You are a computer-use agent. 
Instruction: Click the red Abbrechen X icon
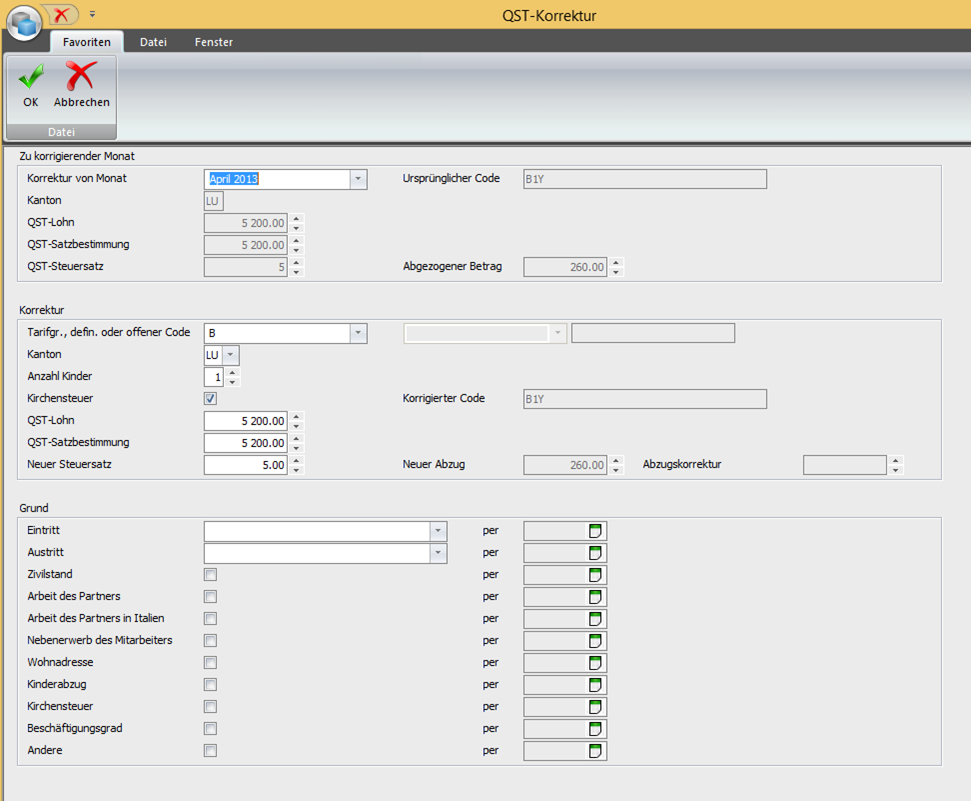(81, 77)
